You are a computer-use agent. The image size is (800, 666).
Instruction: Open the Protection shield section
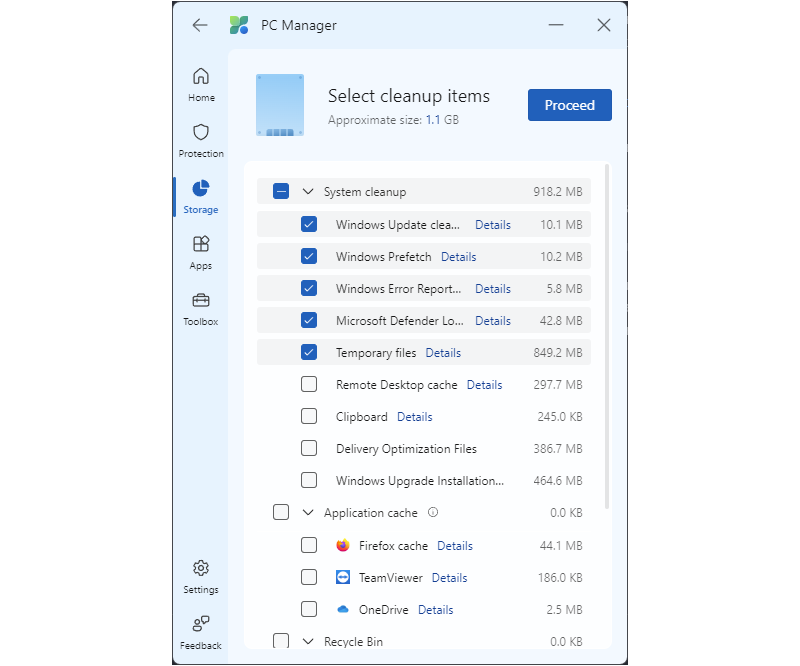click(201, 141)
